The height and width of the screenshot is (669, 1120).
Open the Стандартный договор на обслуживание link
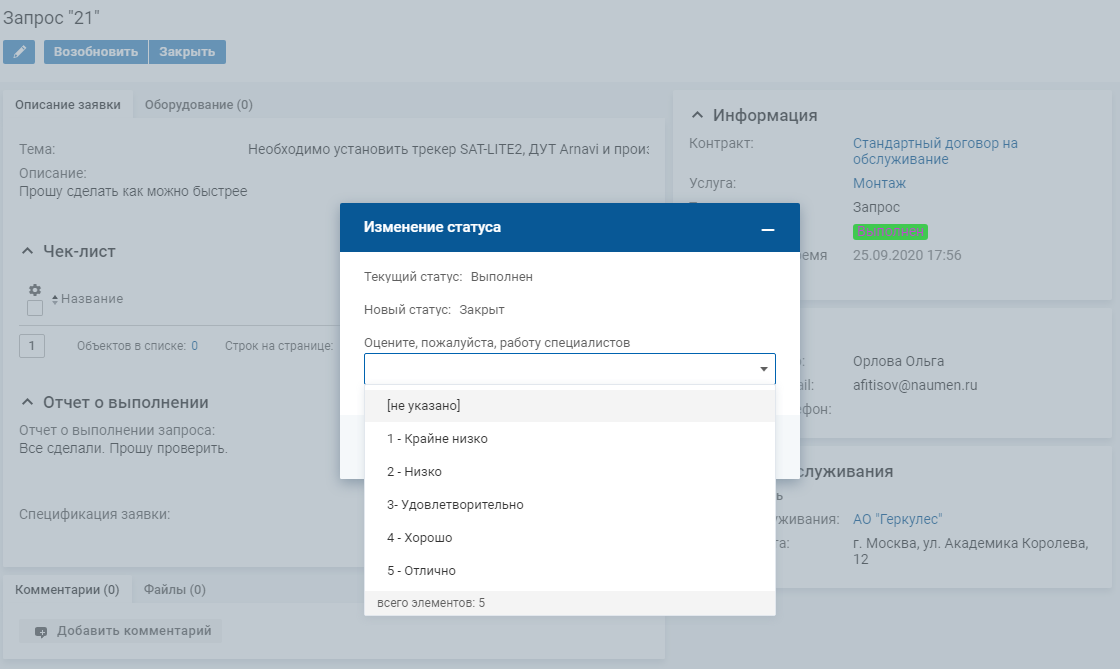935,151
